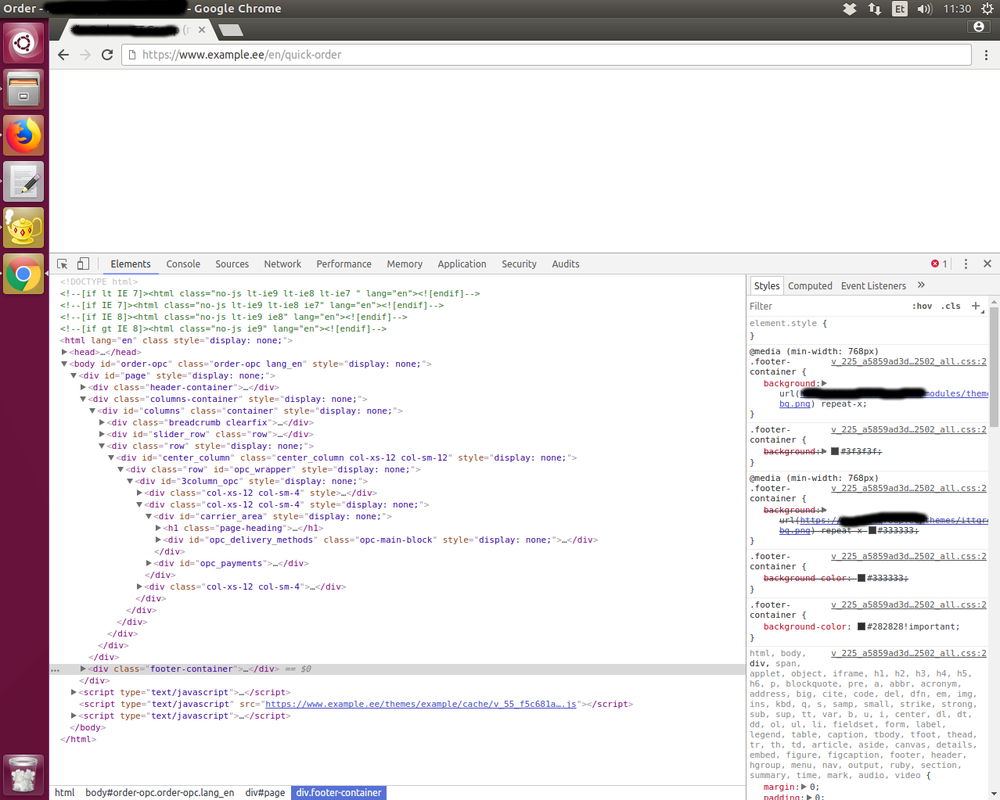The image size is (1000, 800).
Task: Open the script src URL link
Action: pyautogui.click(x=421, y=704)
